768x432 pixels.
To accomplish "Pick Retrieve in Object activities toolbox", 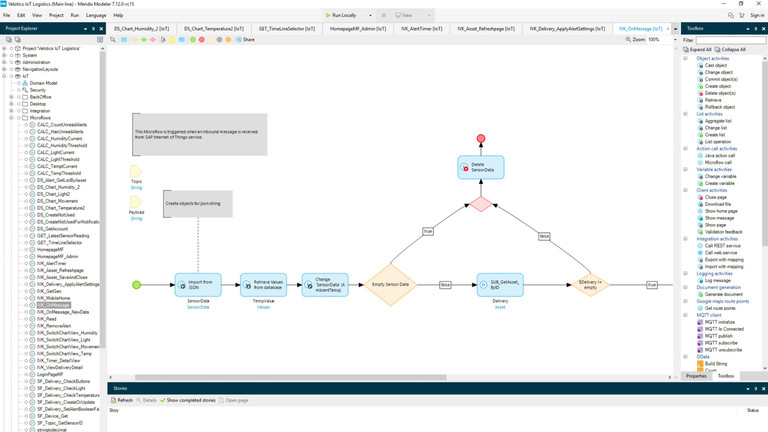I will point(712,100).
